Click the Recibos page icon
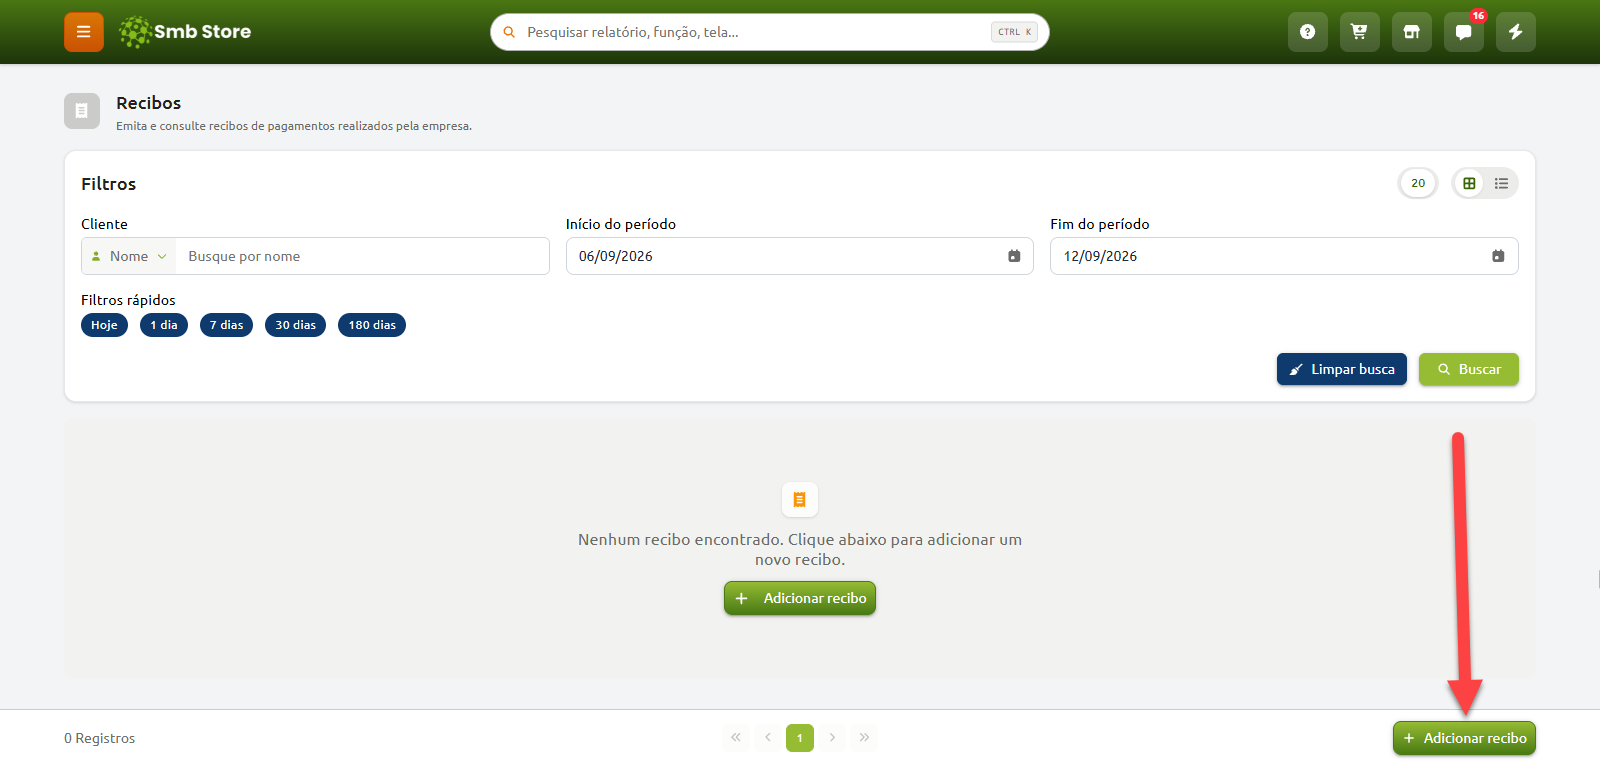 click(82, 111)
